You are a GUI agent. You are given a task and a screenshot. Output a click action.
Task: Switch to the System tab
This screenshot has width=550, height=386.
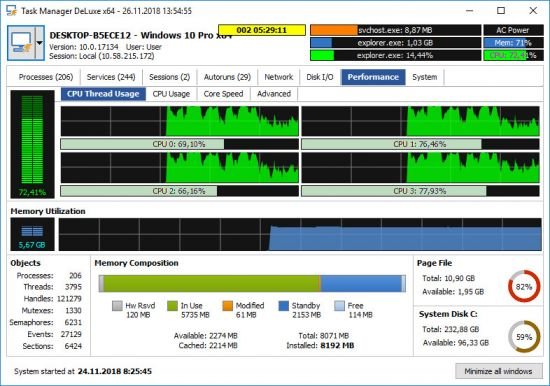(x=425, y=77)
